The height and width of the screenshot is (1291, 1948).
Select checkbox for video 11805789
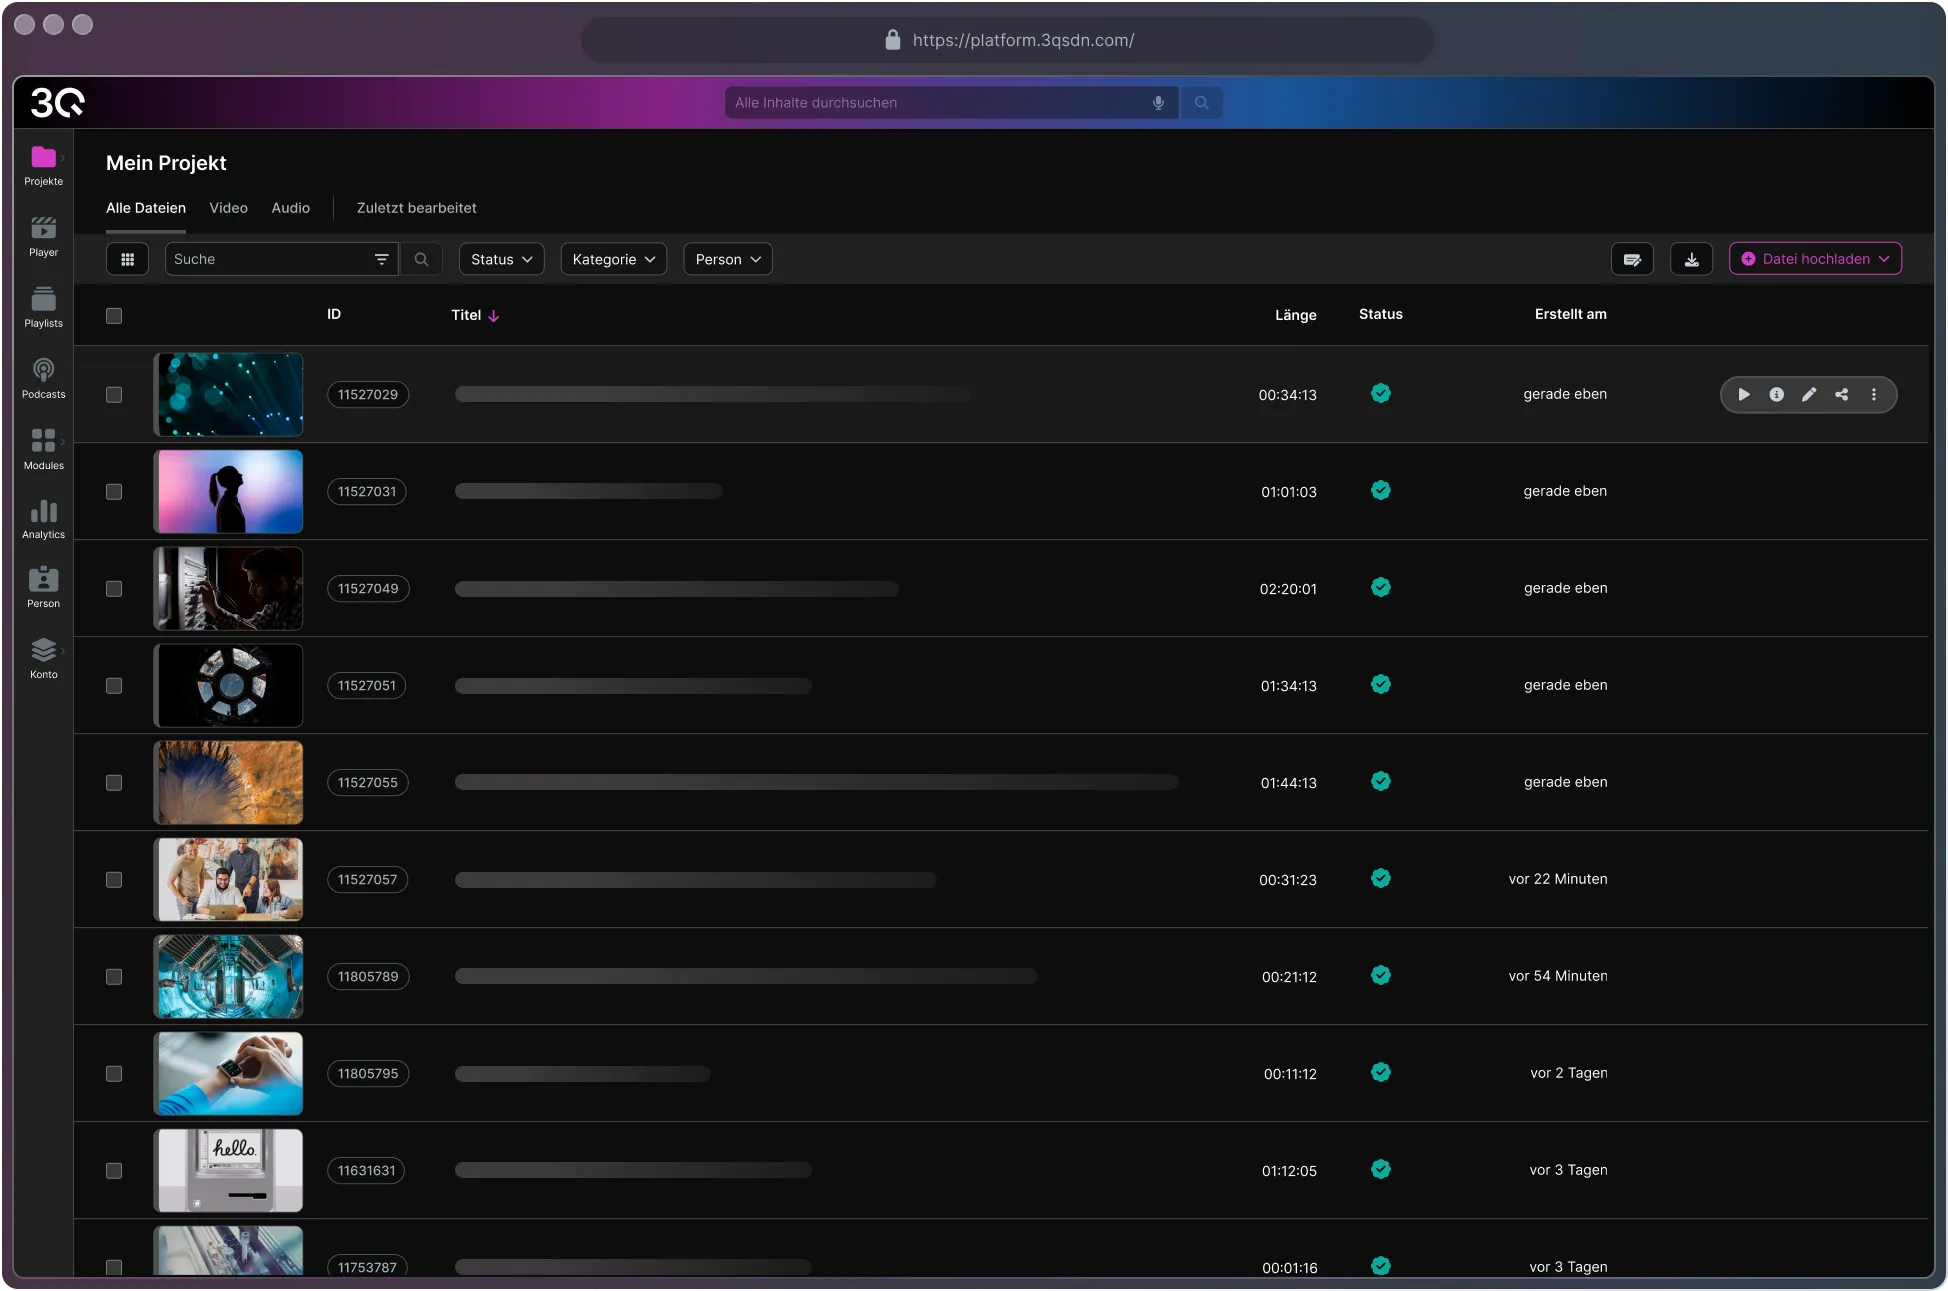click(114, 977)
